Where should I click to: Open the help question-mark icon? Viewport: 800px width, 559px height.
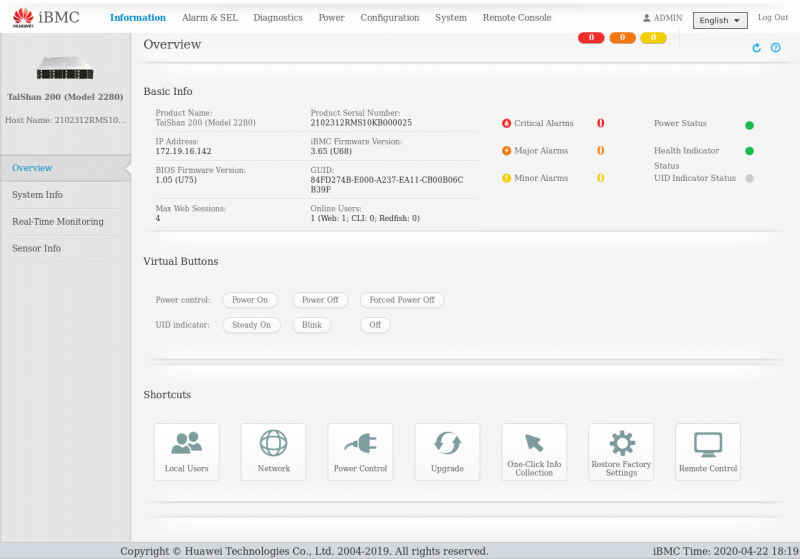776,47
